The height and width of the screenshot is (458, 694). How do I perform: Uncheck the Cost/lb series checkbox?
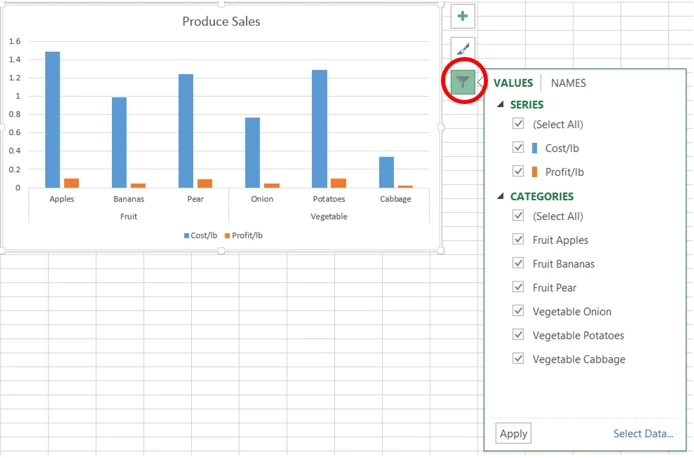pos(518,148)
